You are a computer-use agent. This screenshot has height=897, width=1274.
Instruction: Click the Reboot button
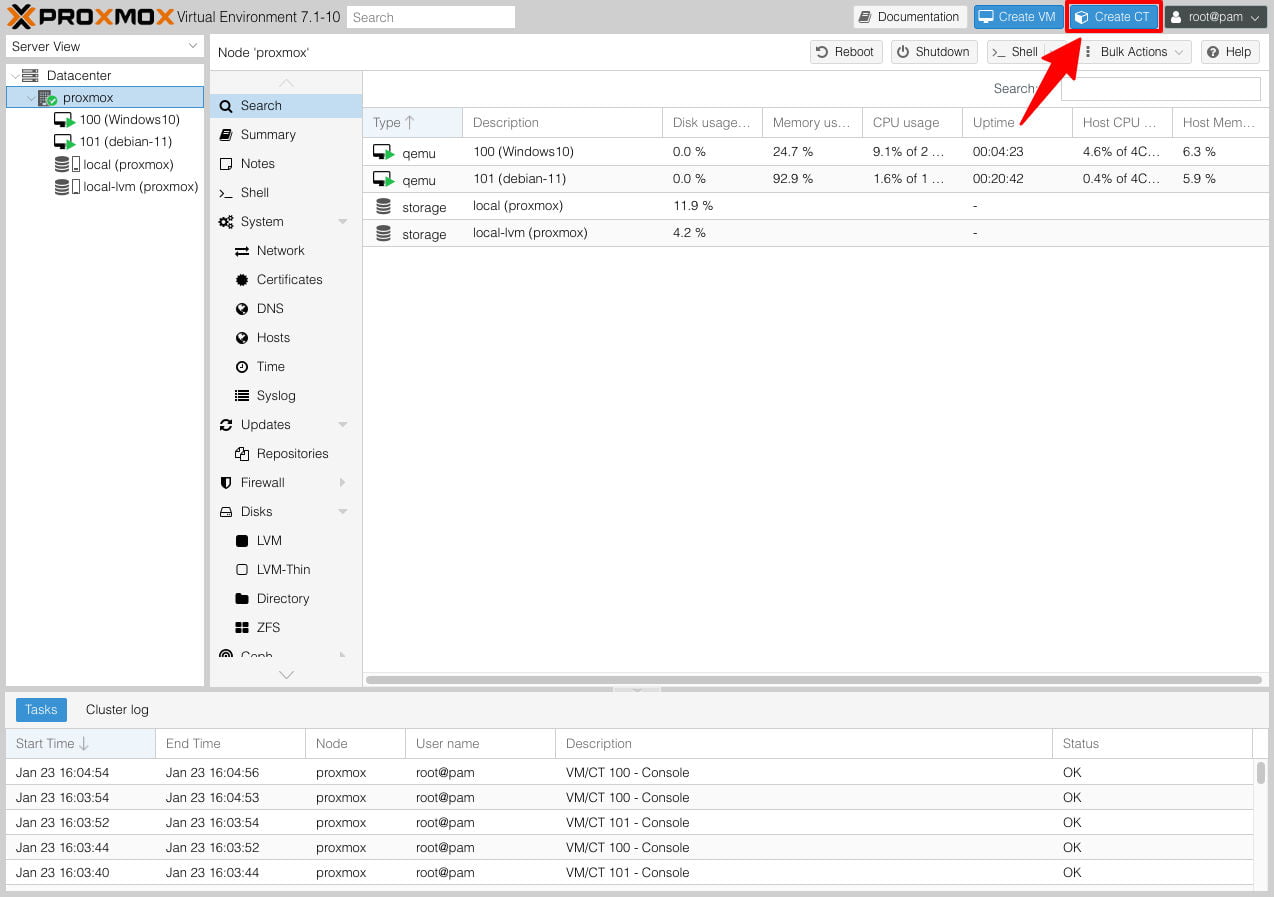click(x=845, y=52)
